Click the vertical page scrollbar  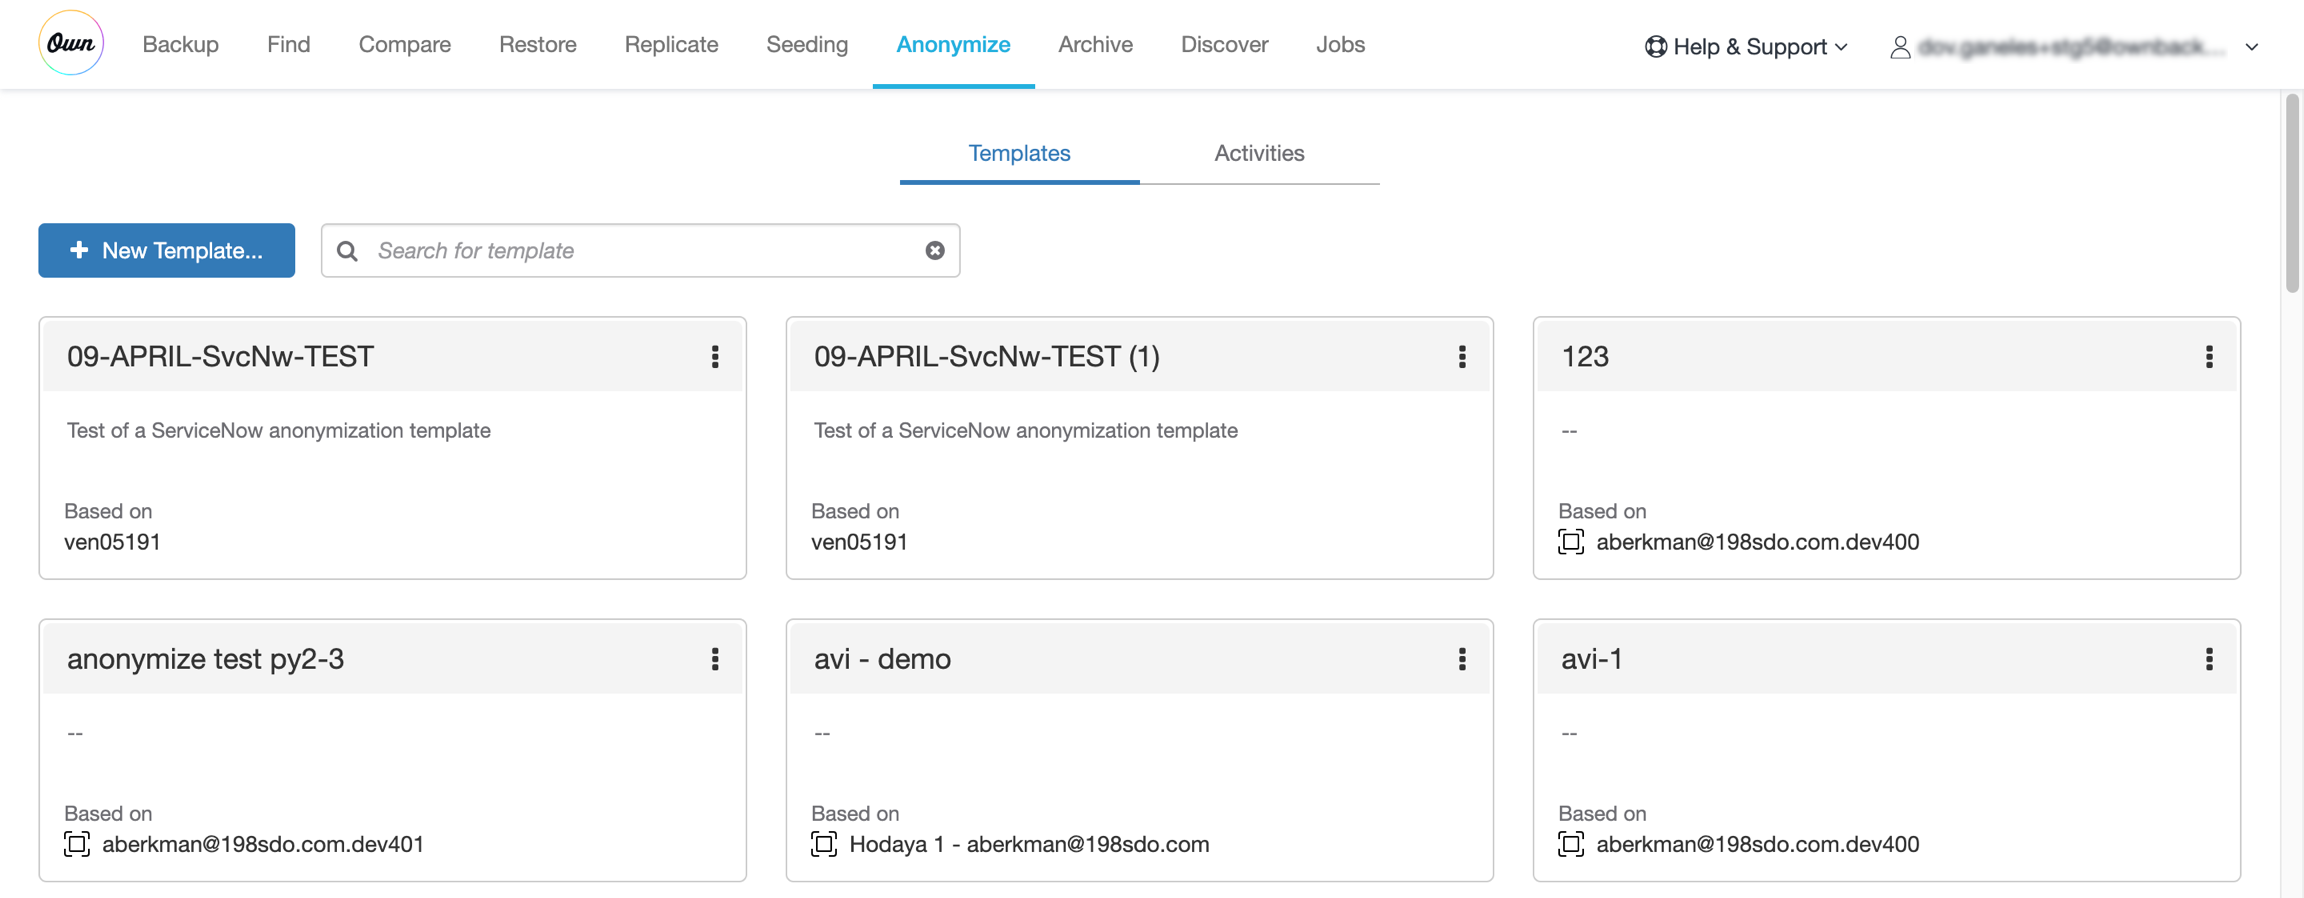point(2292,192)
